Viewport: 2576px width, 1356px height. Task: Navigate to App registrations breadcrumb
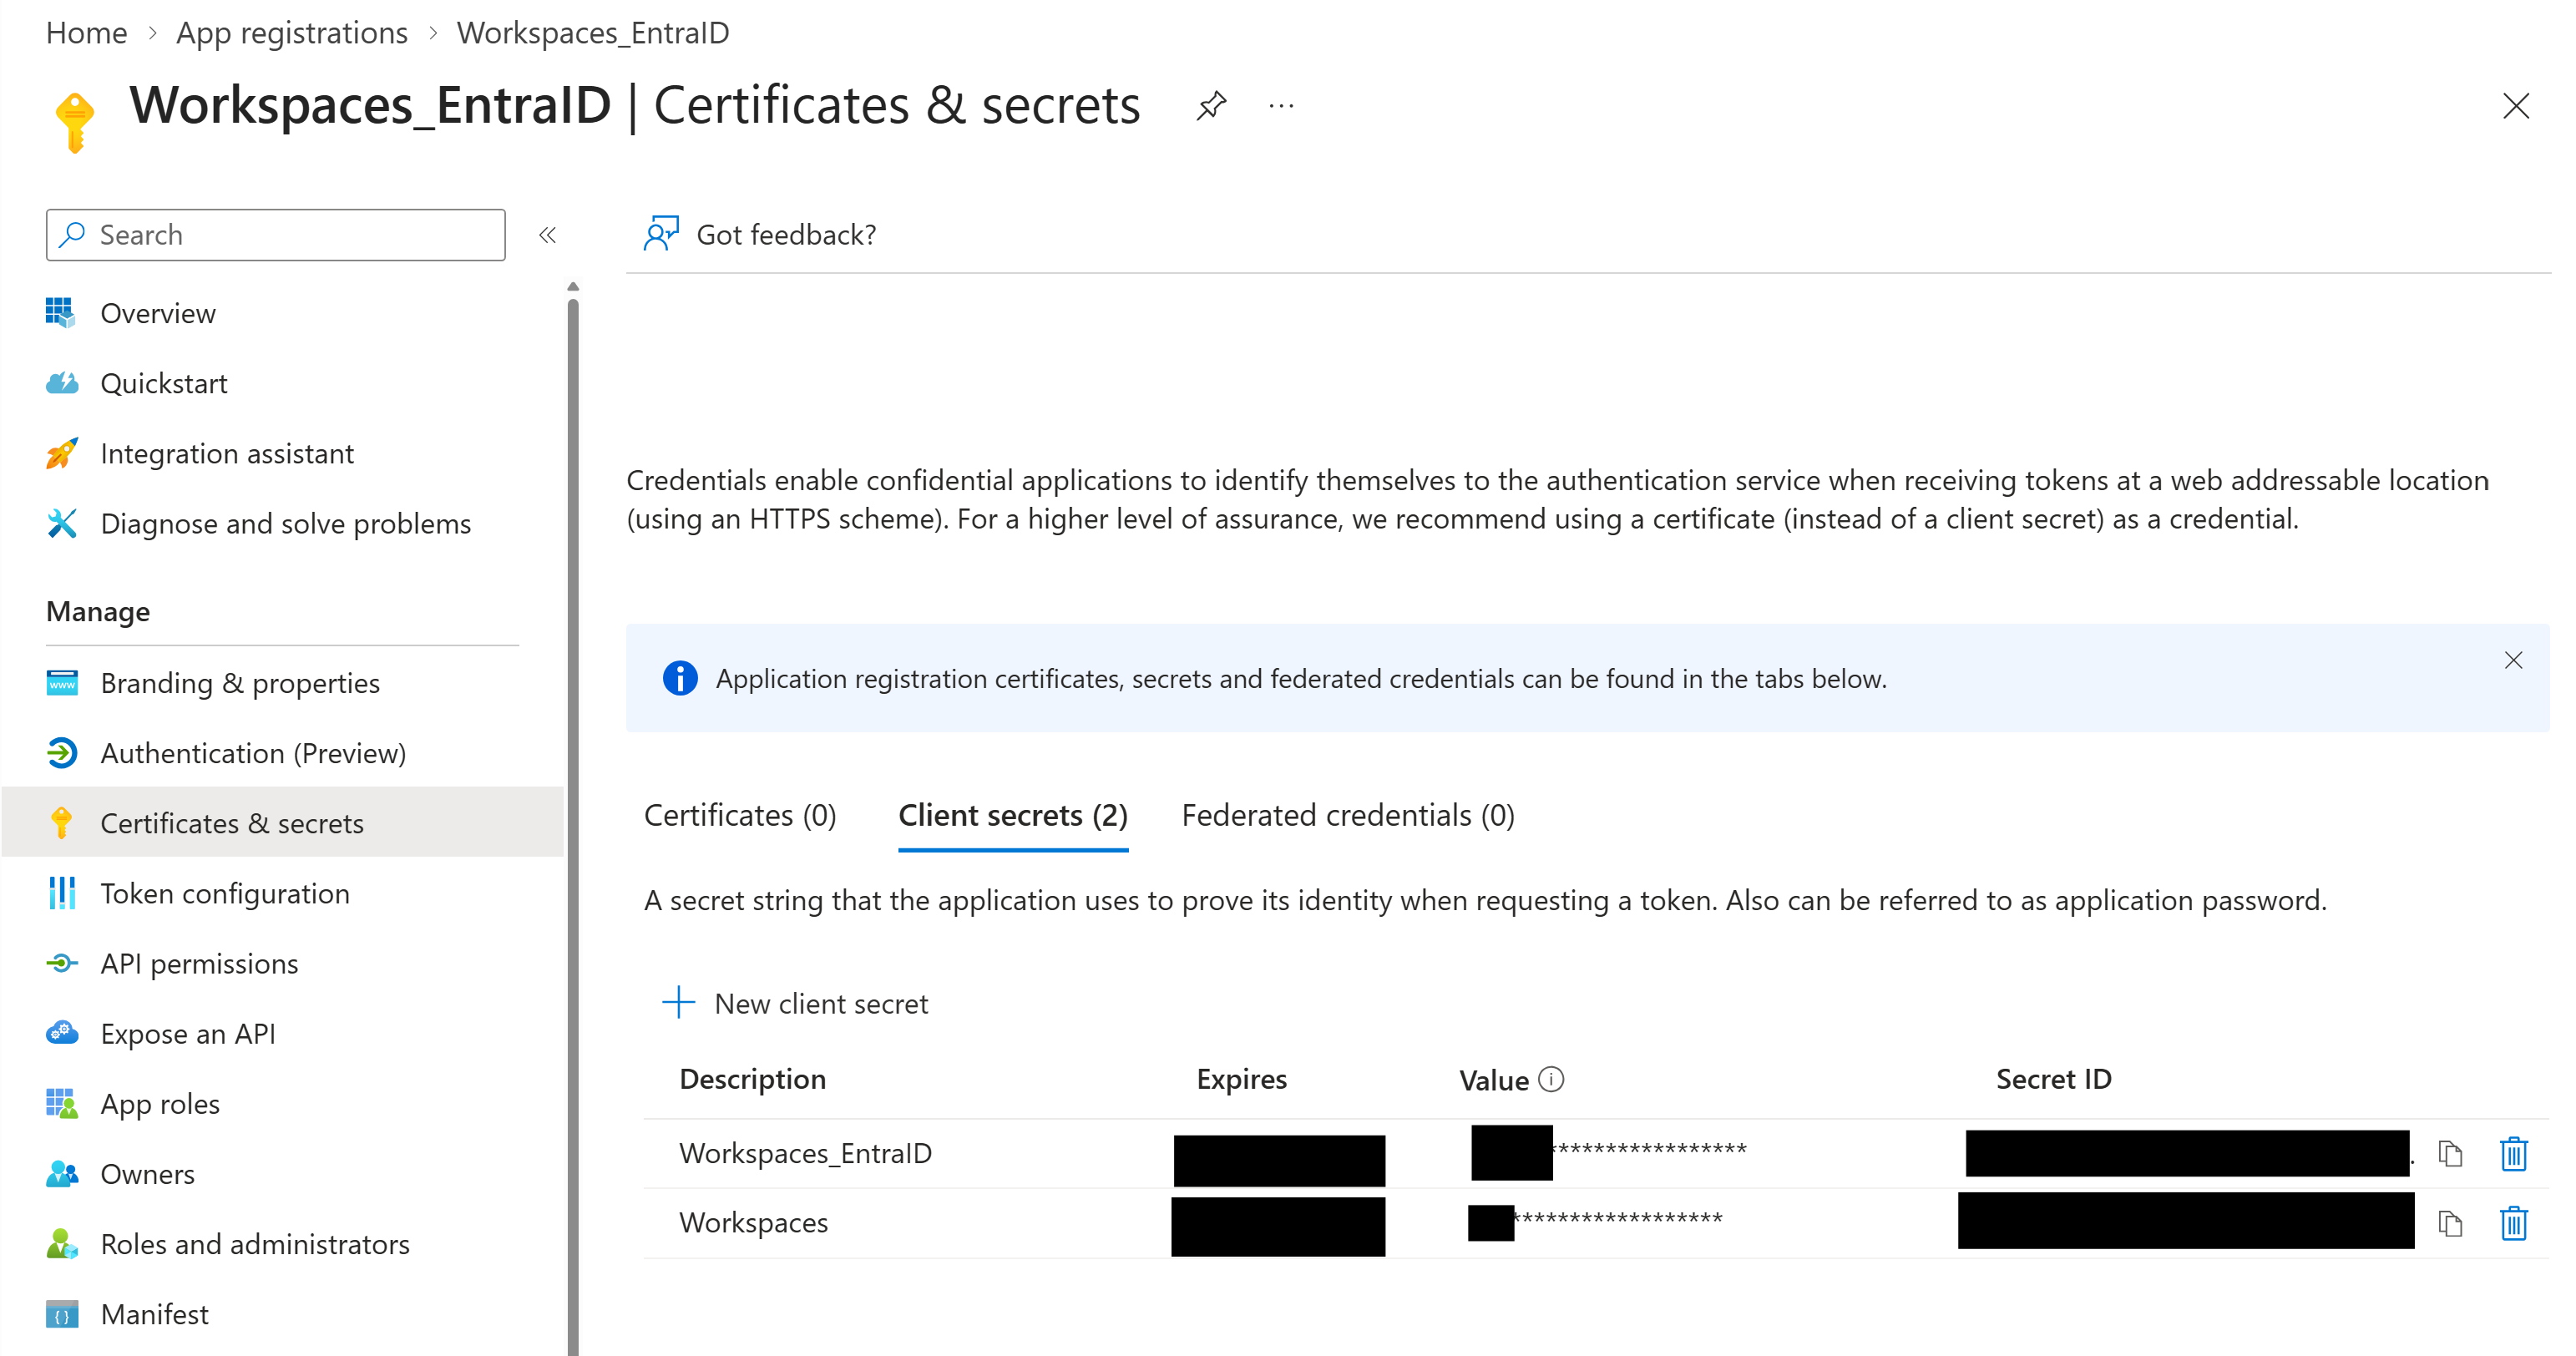292,33
